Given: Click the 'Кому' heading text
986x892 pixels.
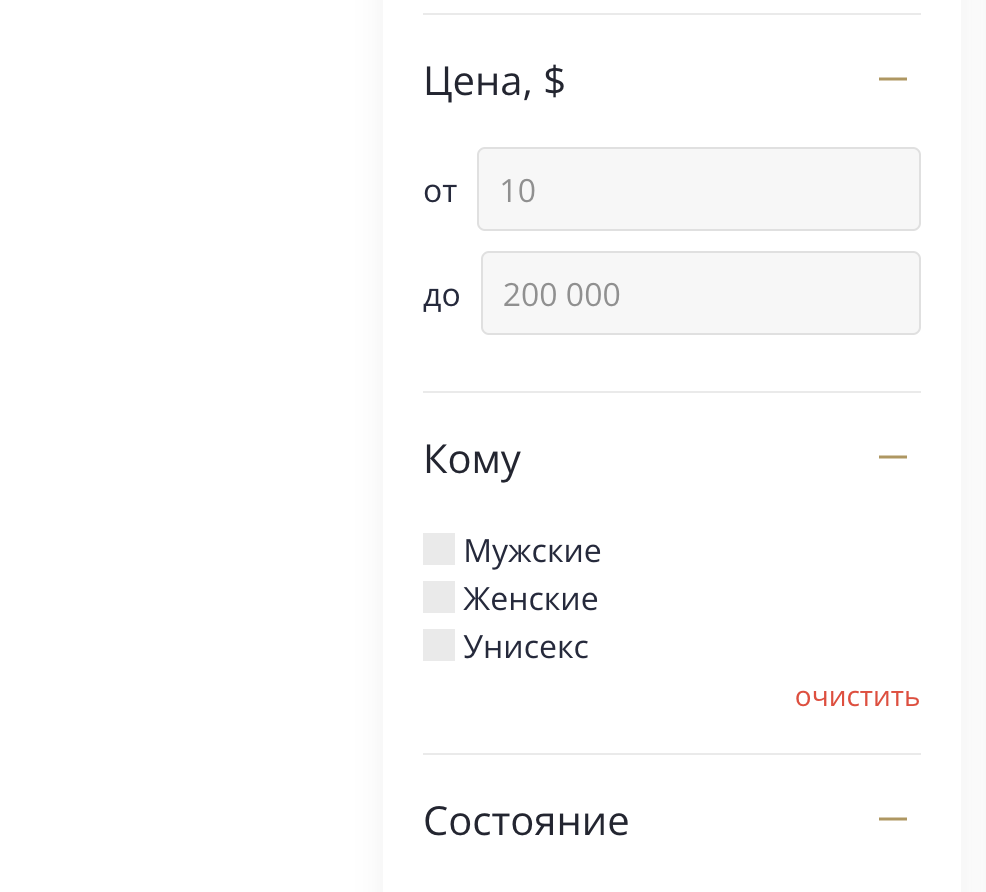Looking at the screenshot, I should click(472, 459).
